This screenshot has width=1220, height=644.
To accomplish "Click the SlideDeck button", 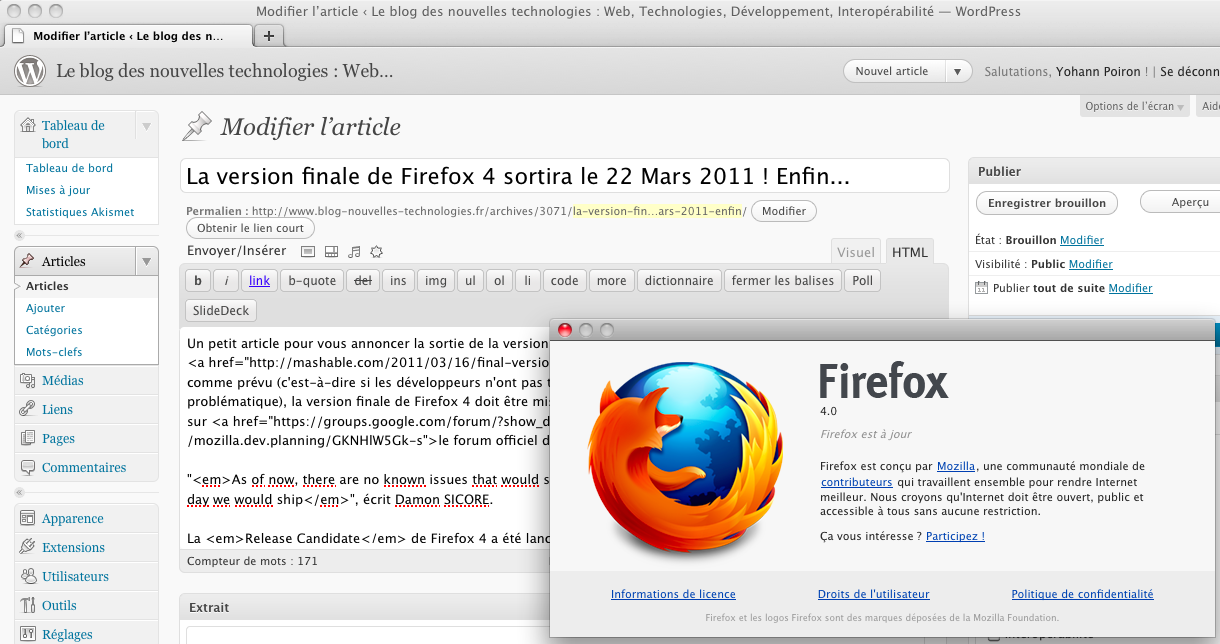I will (222, 311).
